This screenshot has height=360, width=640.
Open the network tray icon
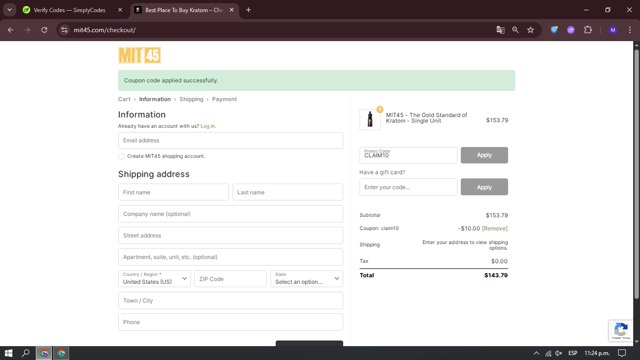[548, 353]
